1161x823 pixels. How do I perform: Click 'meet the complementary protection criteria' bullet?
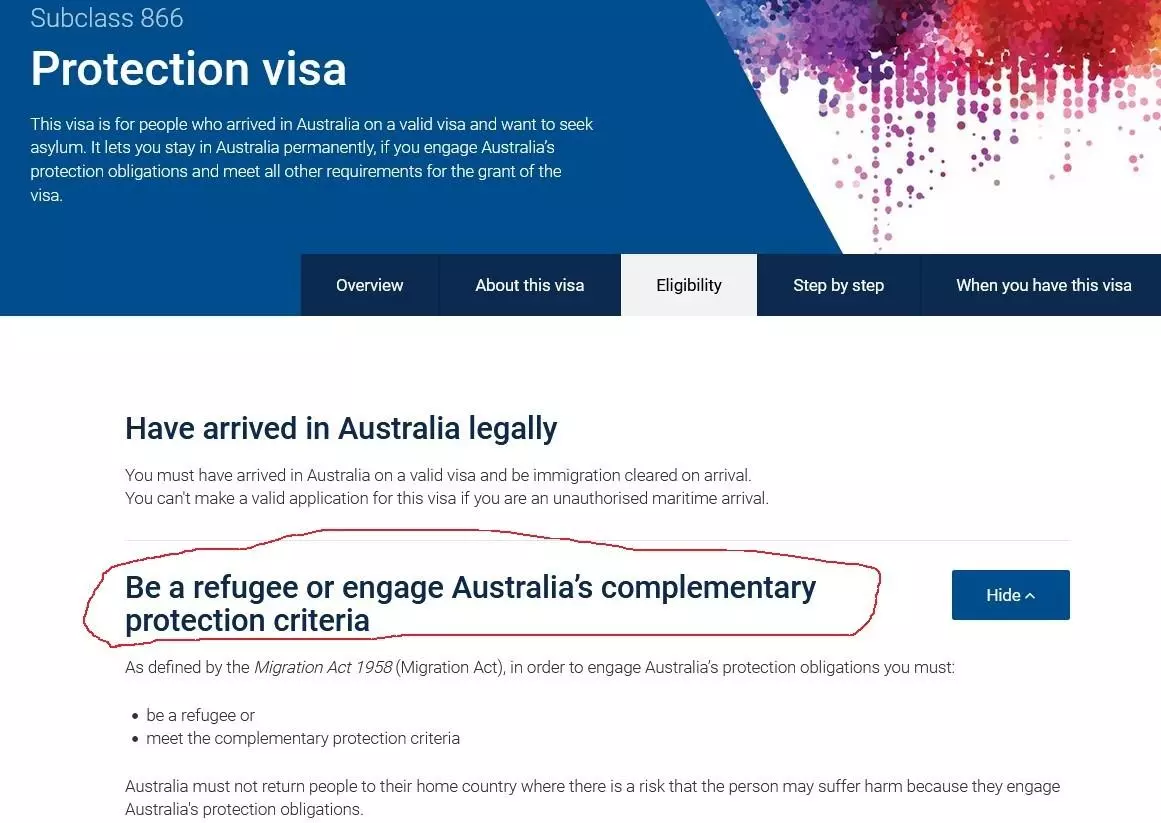tap(303, 738)
